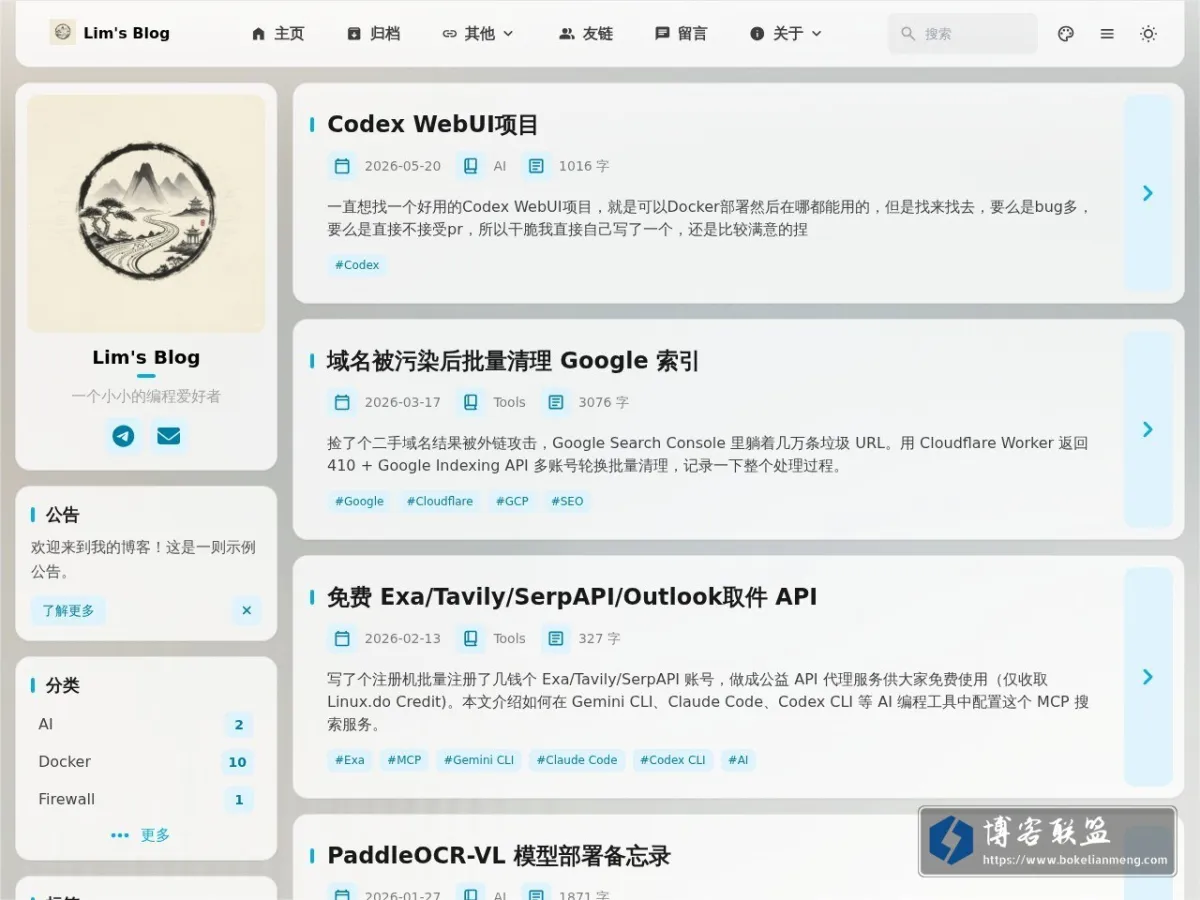
Task: Go to 主页 home menu item
Action: click(278, 33)
